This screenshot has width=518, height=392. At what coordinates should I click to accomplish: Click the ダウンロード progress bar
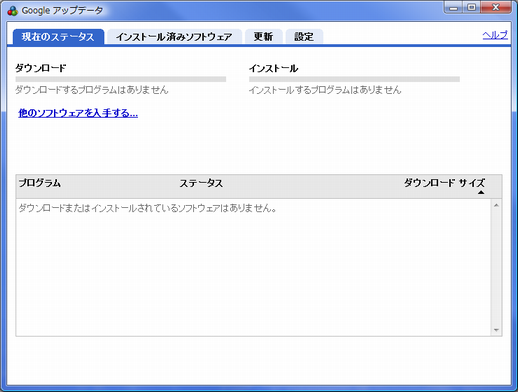121,79
